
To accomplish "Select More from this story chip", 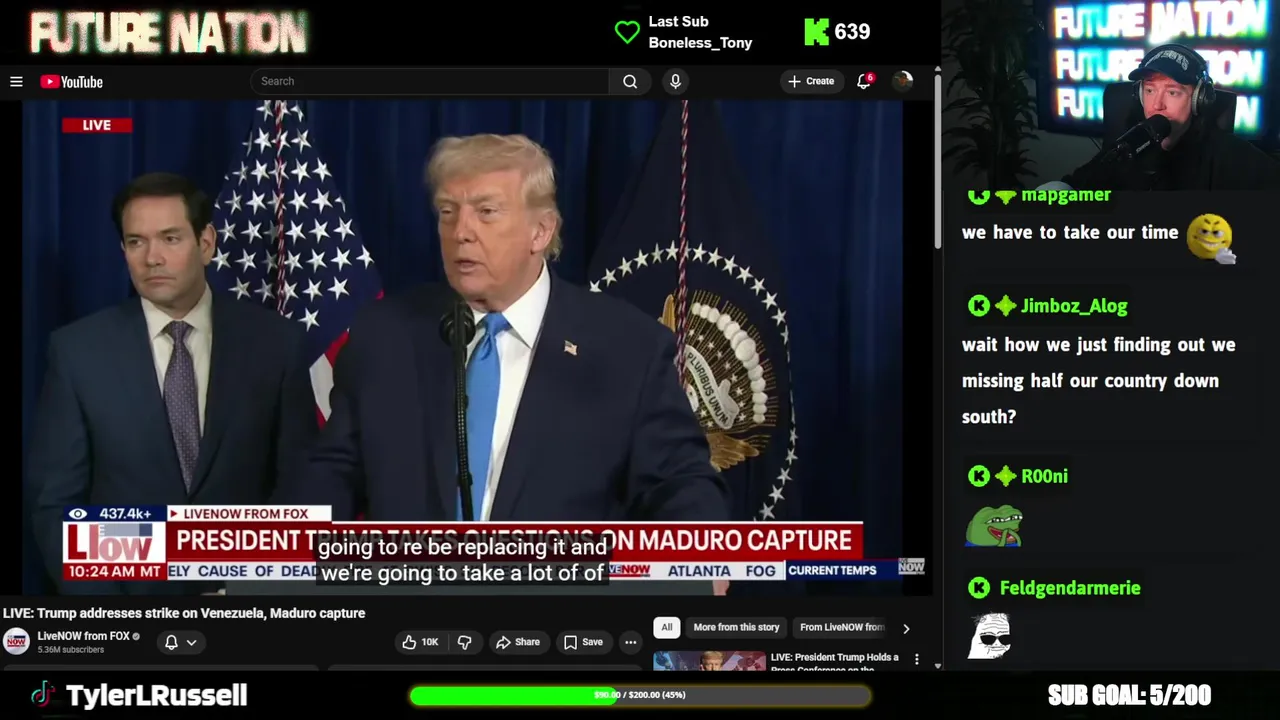I will [x=736, y=627].
